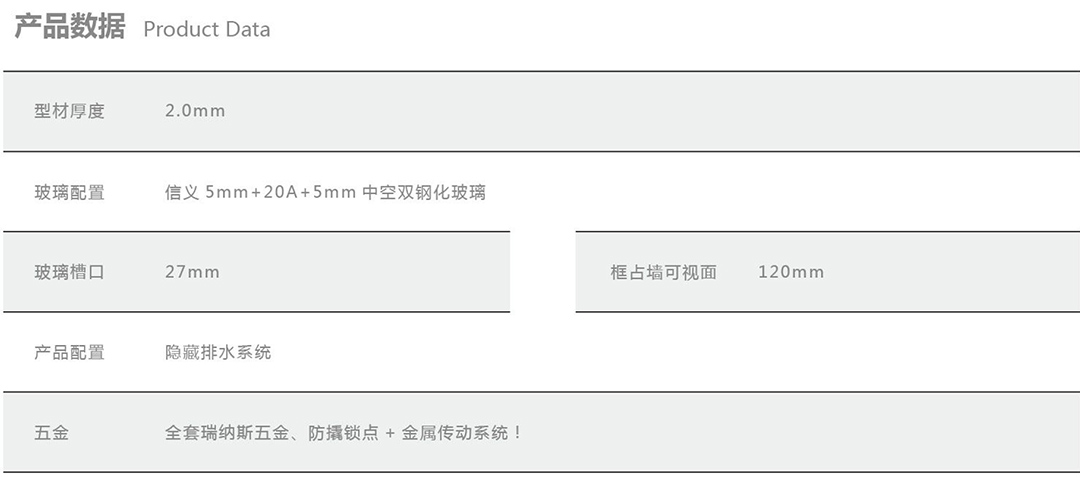This screenshot has width=1080, height=477.
Task: Click the gray 五金 row background
Action: [x=541, y=432]
